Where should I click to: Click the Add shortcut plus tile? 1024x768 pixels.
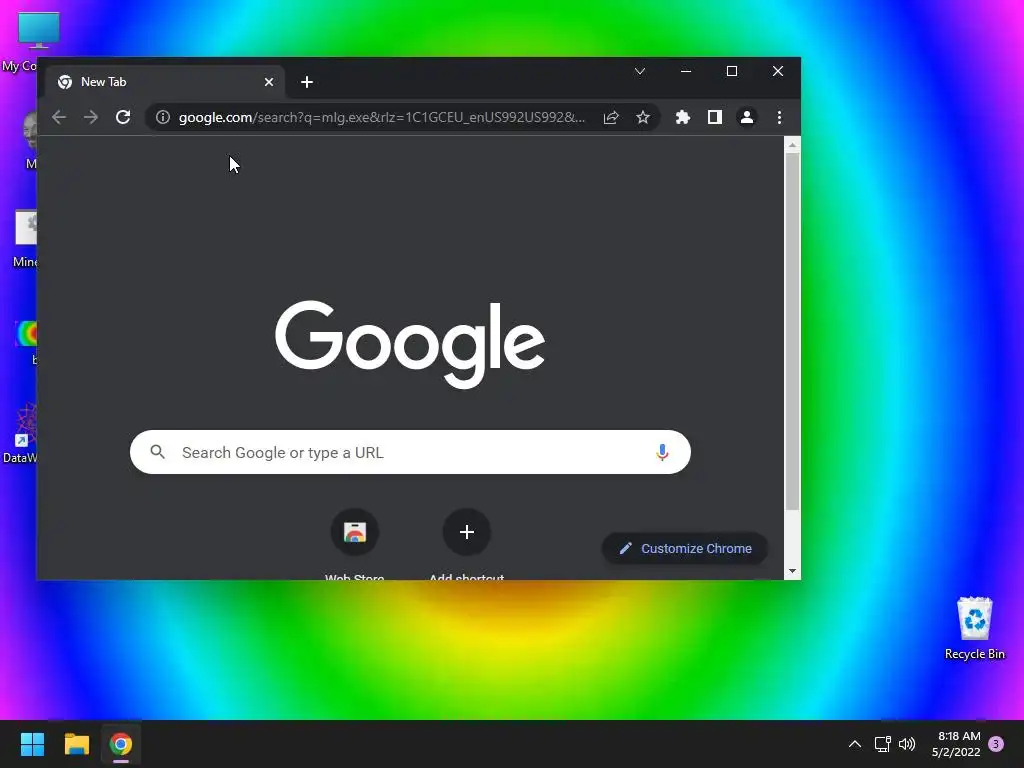coord(467,532)
